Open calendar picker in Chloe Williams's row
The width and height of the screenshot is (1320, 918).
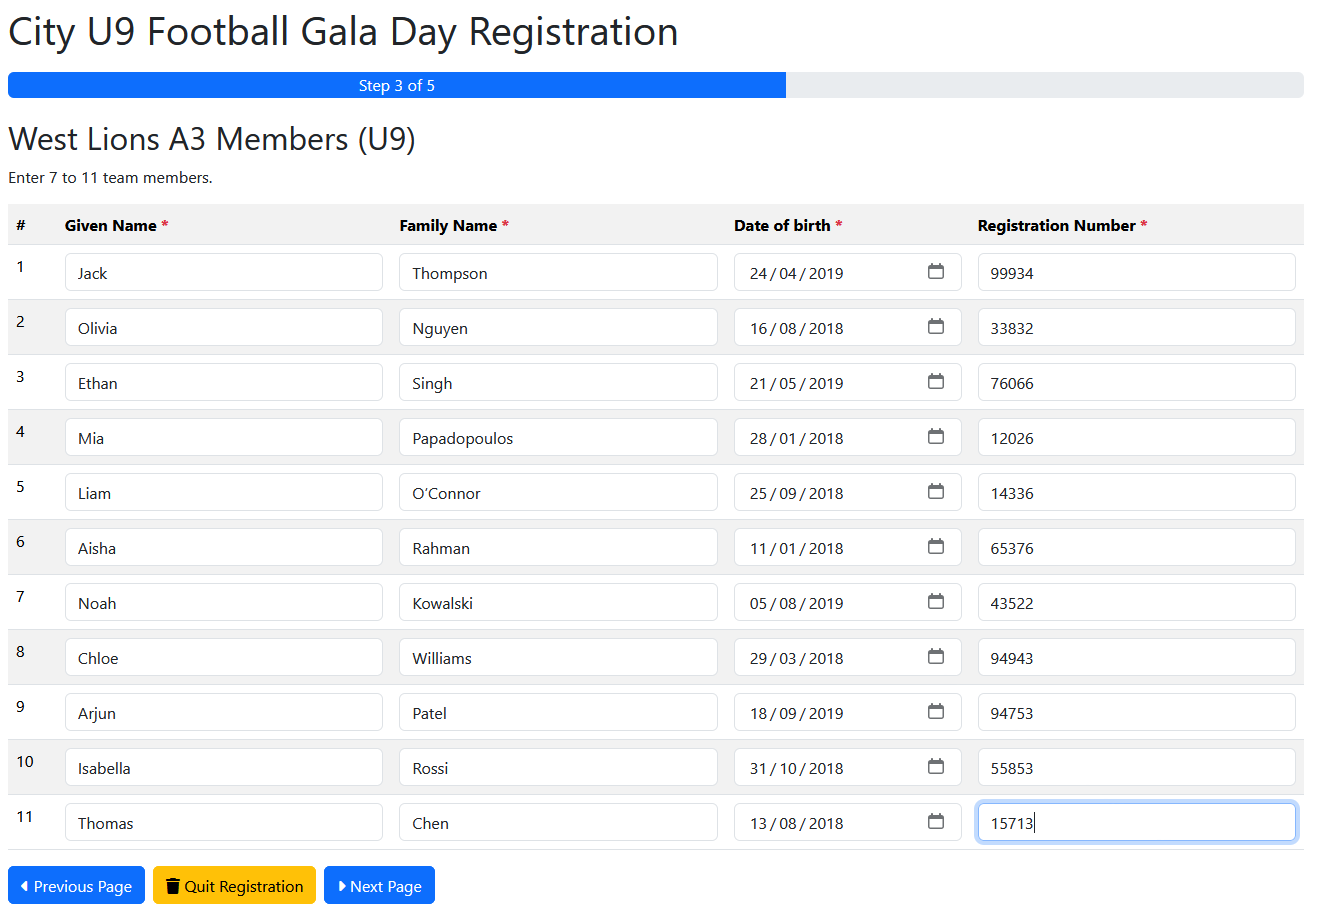[935, 657]
